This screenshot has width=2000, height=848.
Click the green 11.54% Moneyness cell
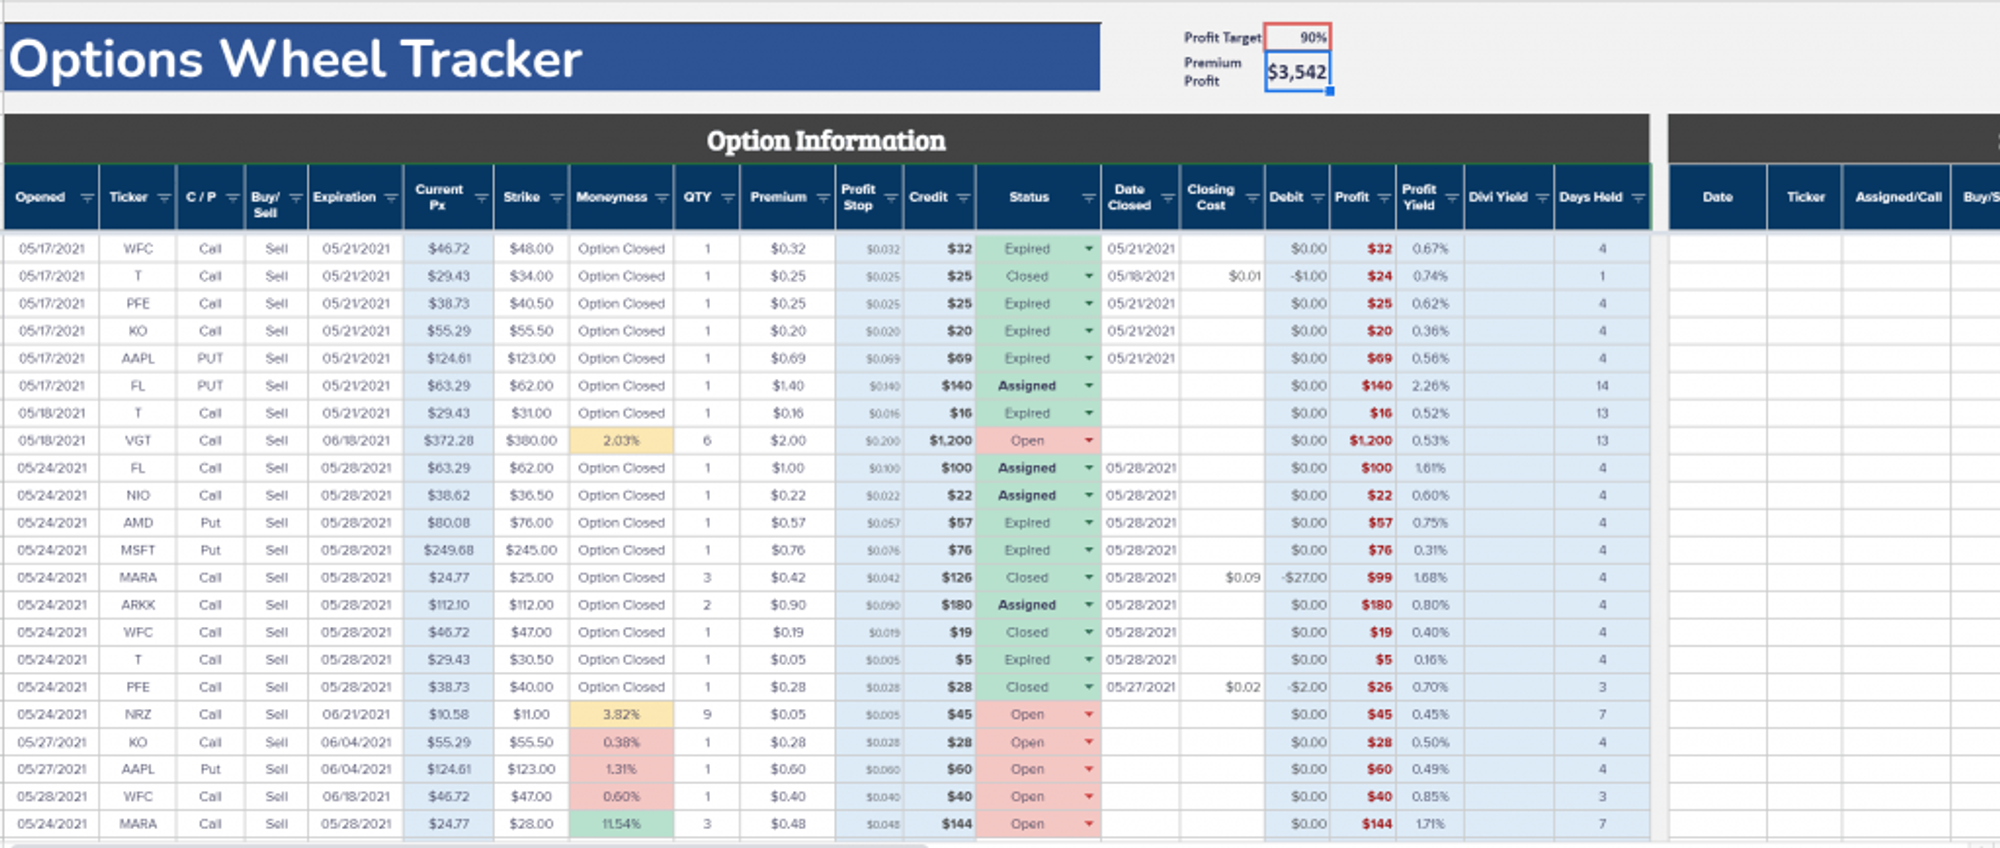point(621,824)
